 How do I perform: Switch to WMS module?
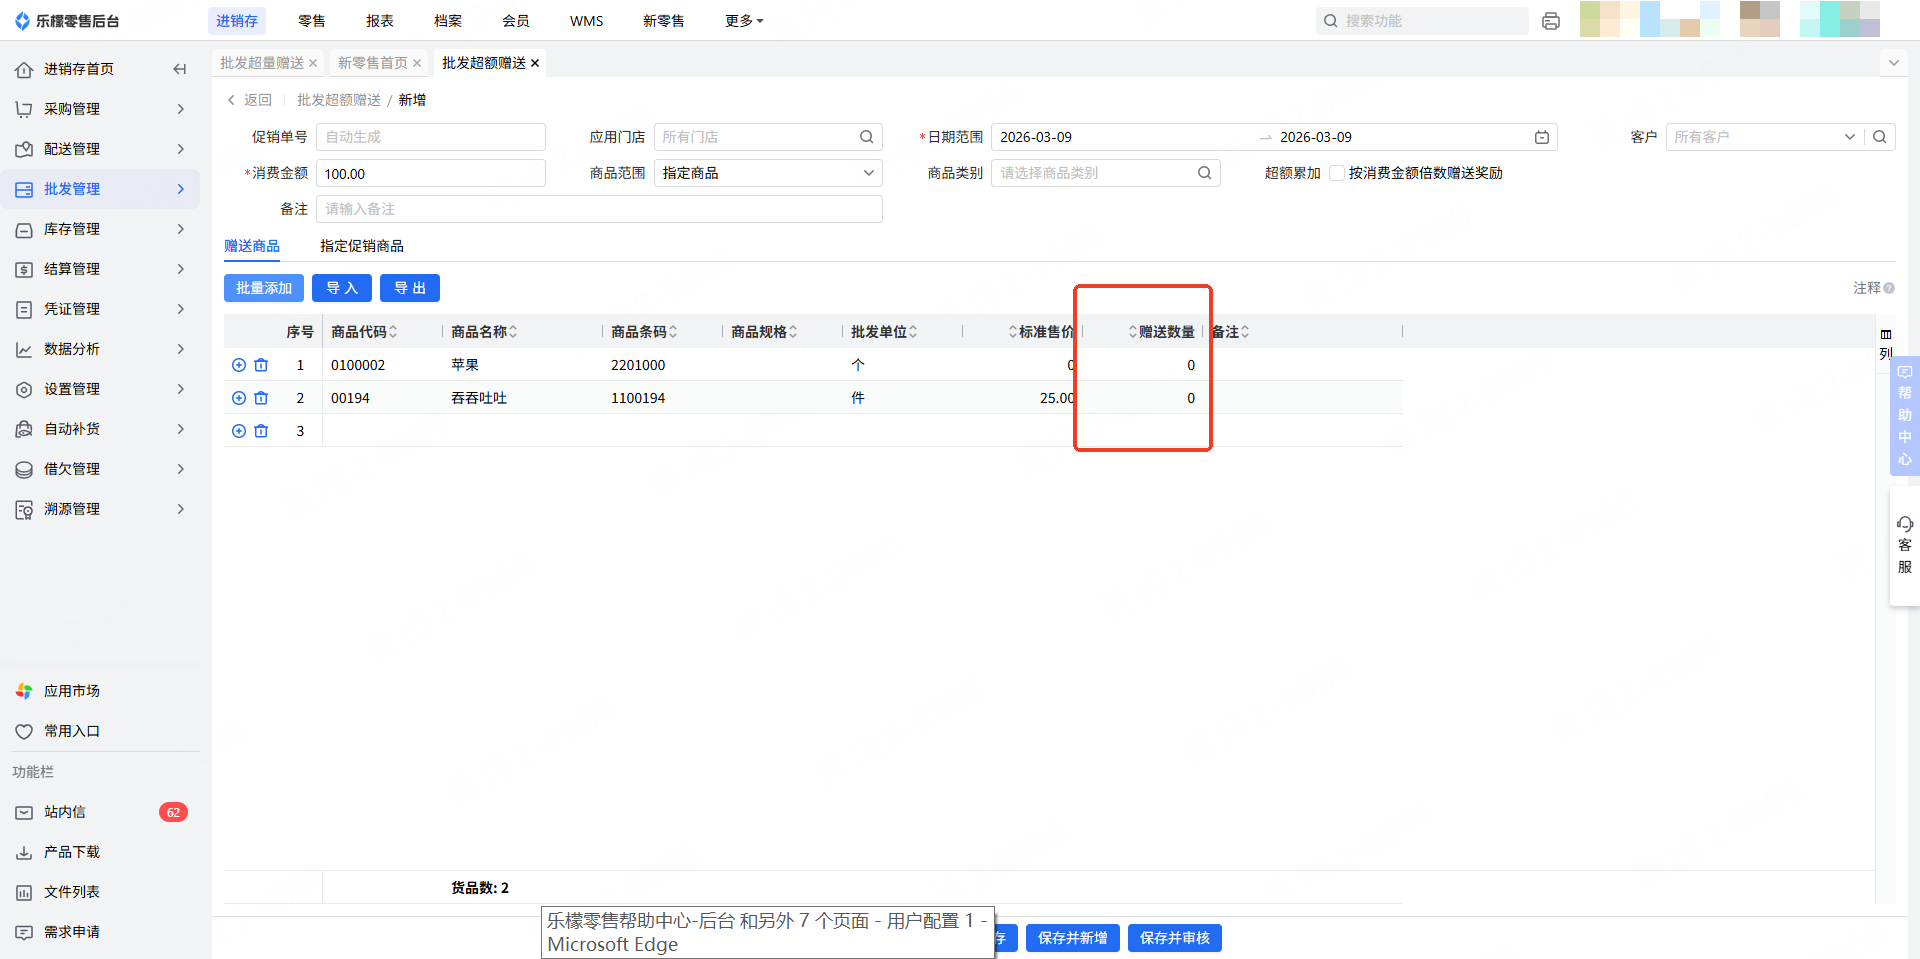[587, 21]
